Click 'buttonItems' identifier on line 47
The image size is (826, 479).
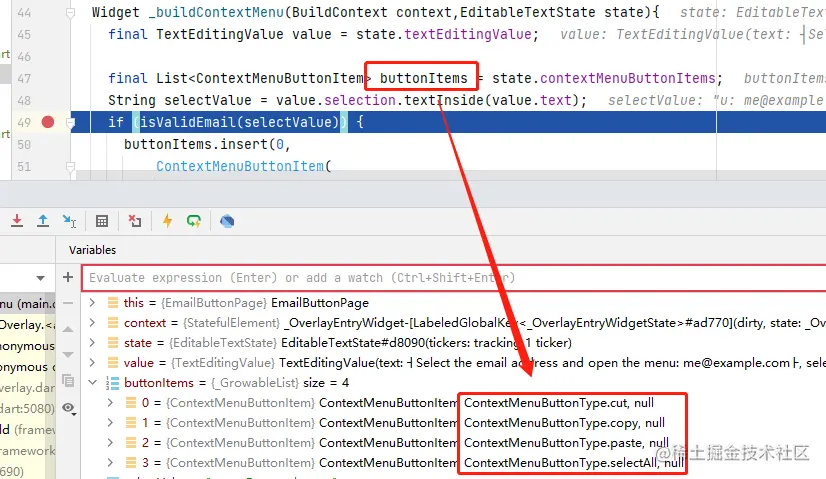click(424, 79)
